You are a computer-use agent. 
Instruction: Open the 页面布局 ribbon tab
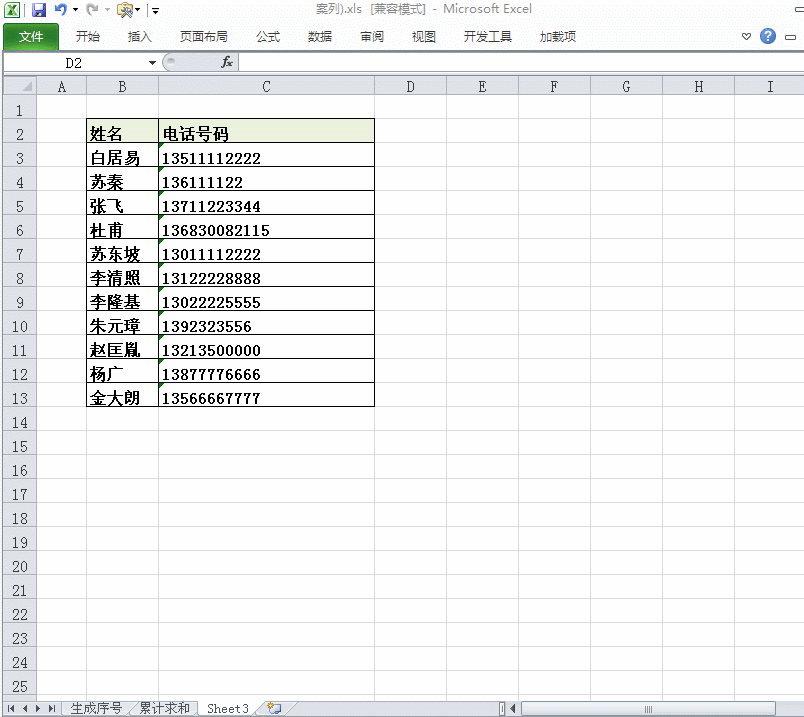(204, 37)
